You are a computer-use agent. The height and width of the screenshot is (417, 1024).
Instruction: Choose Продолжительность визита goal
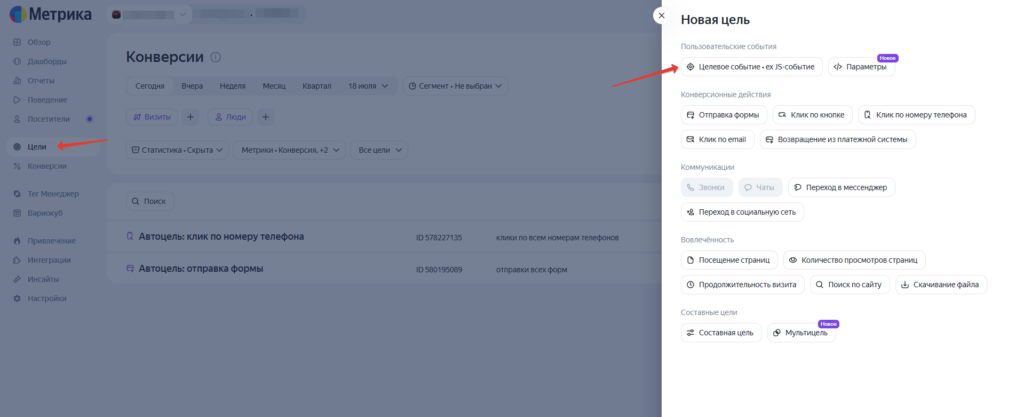[742, 285]
